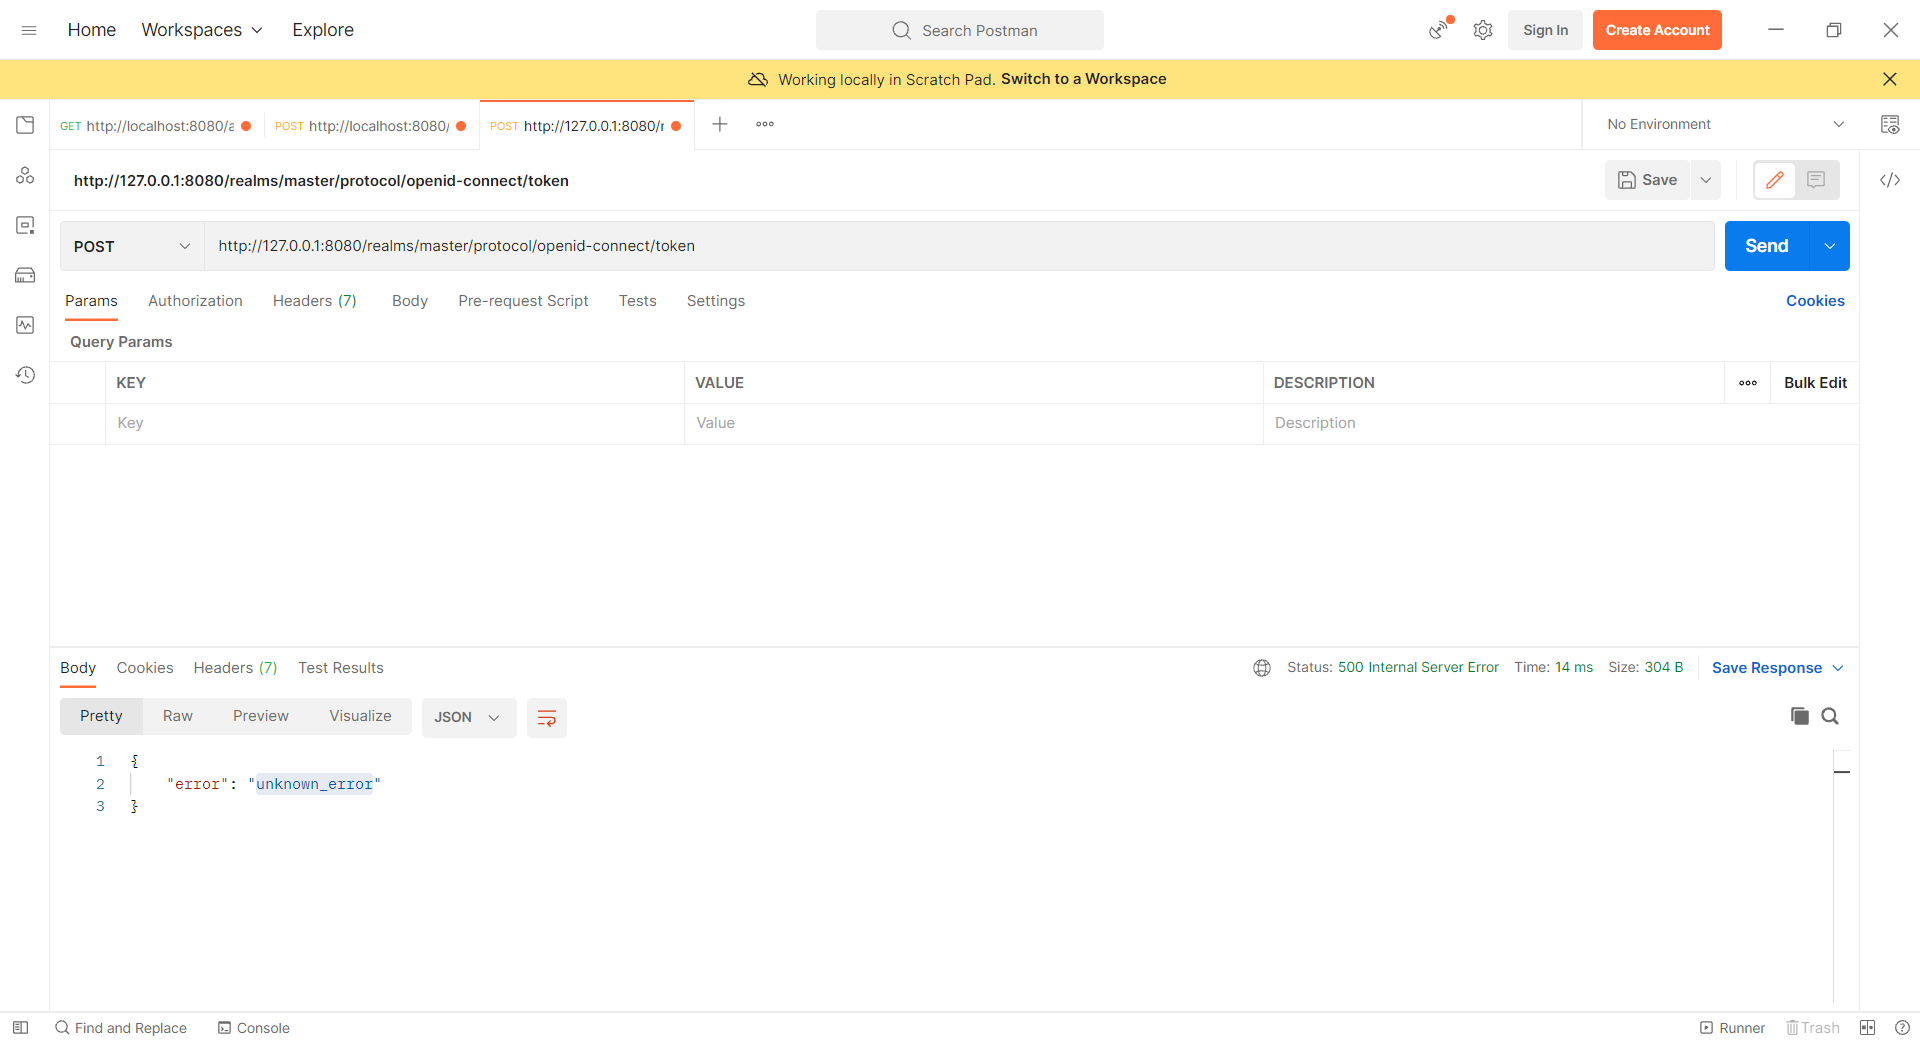Switch to the Authorization tab
The height and width of the screenshot is (1040, 1920).
[x=195, y=301]
